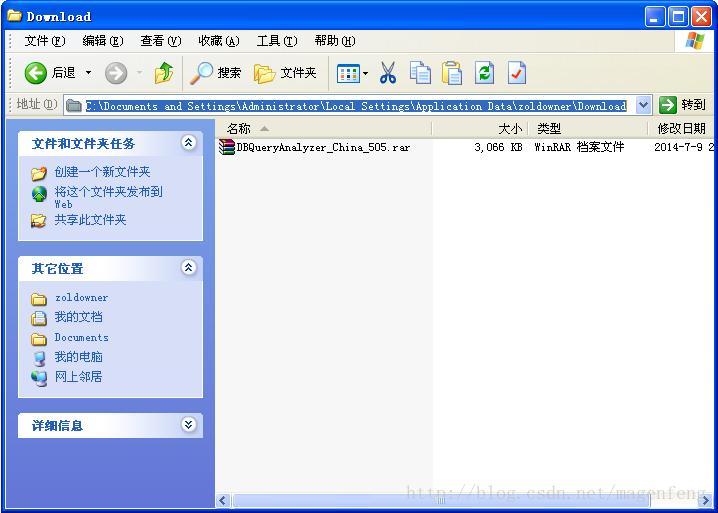Viewport: 718px width, 513px height.
Task: Click the Copy icon in toolbar
Action: click(x=420, y=73)
